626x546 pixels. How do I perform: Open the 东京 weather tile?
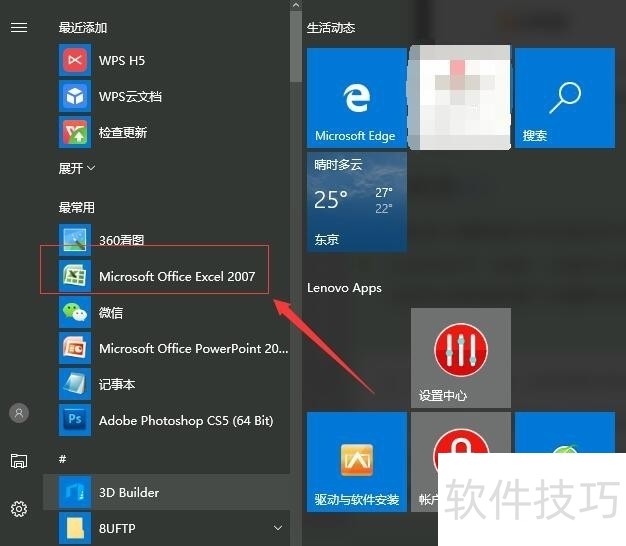click(357, 202)
